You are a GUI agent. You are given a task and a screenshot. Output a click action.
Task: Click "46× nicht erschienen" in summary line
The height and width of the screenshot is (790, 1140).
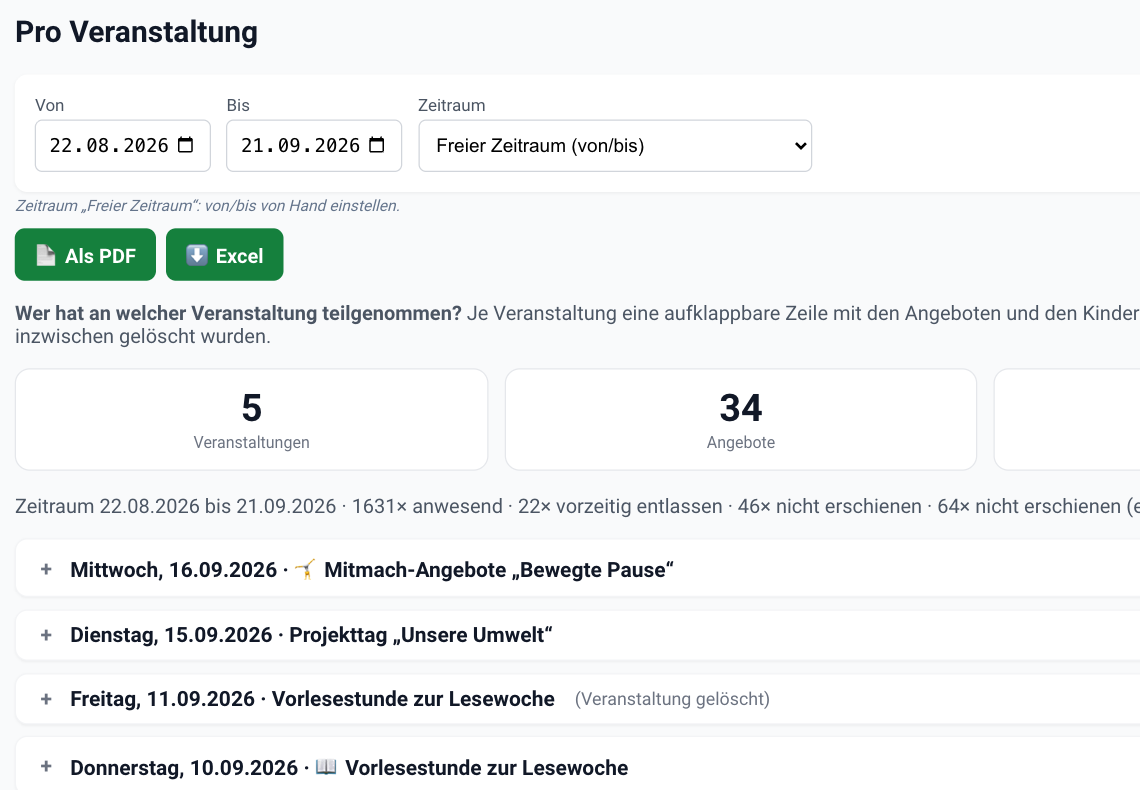coord(830,506)
